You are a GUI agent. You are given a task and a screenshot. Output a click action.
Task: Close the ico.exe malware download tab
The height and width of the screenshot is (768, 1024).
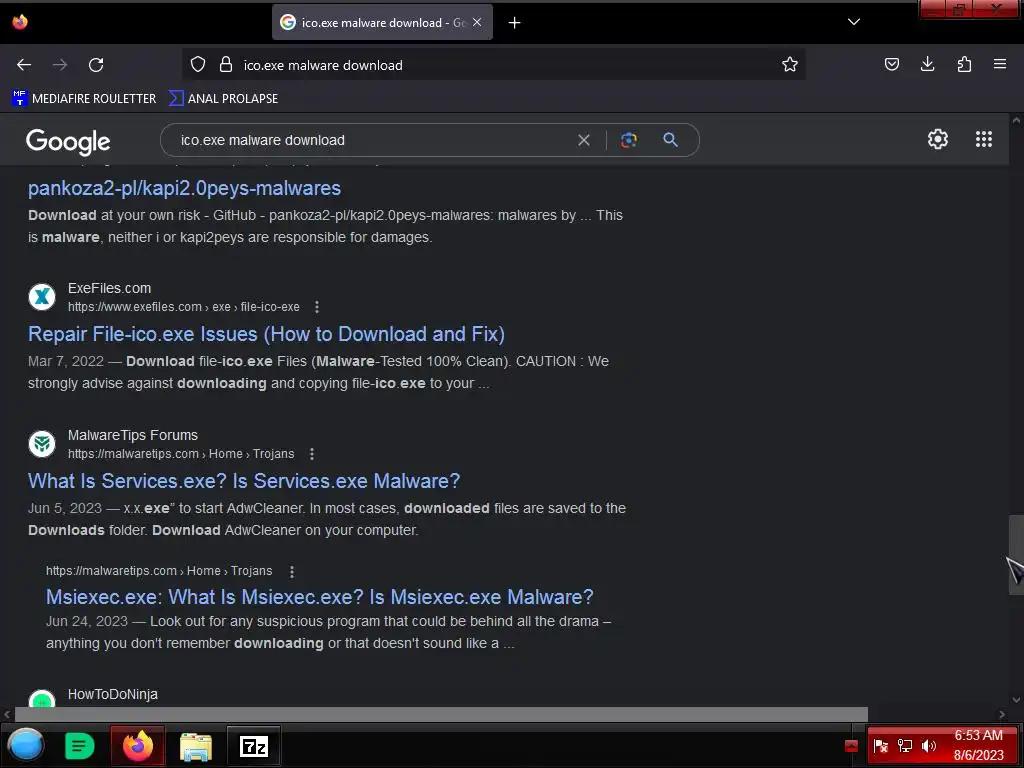(x=477, y=22)
